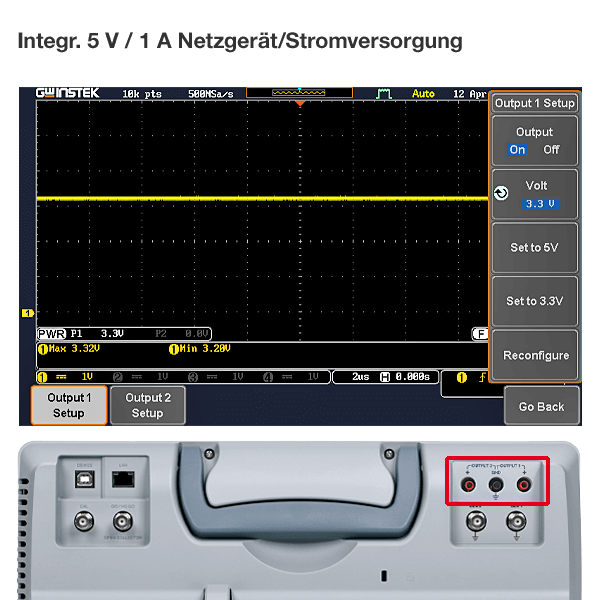Click the 500MSa/s sample rate text
The width and height of the screenshot is (600, 600).
point(211,94)
